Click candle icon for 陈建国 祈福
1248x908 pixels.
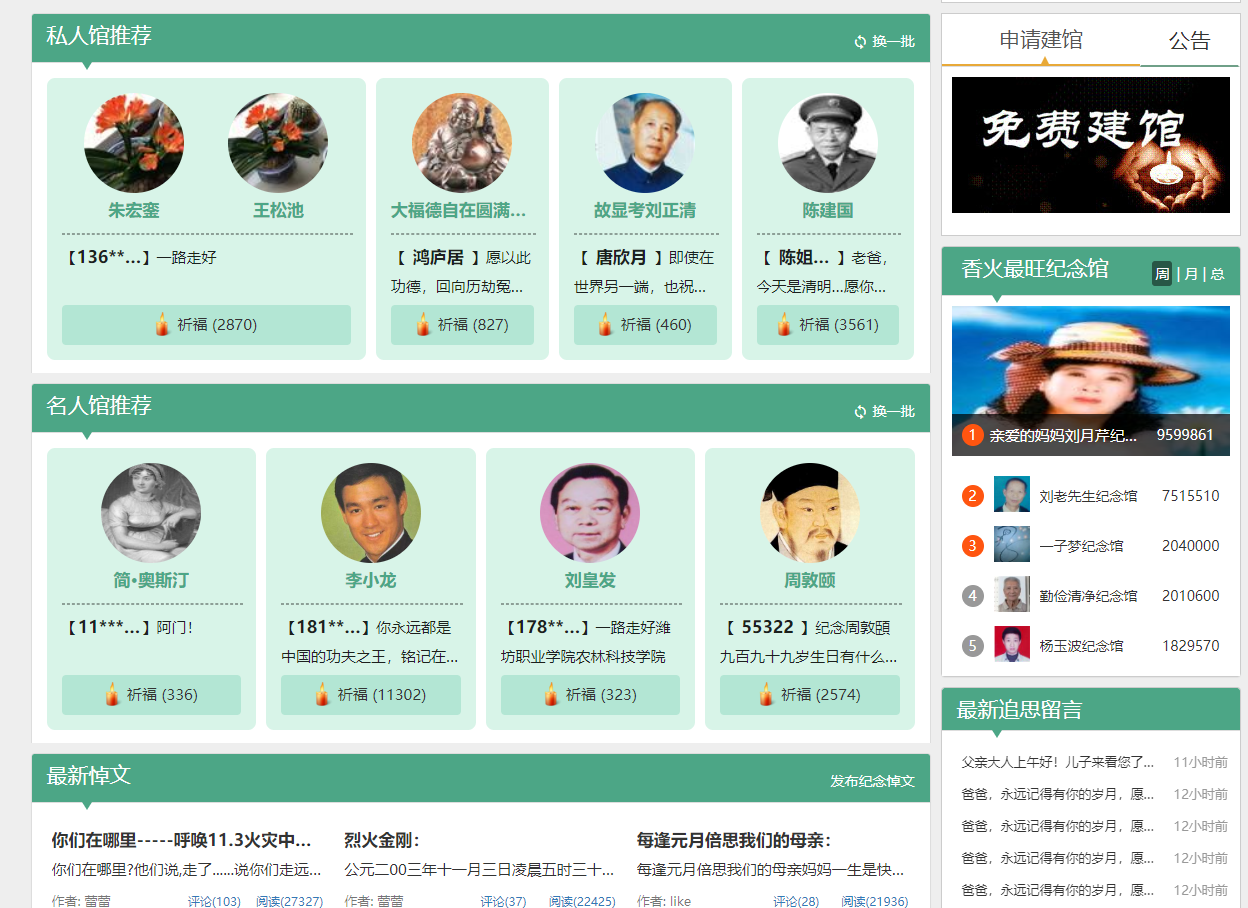[x=784, y=324]
